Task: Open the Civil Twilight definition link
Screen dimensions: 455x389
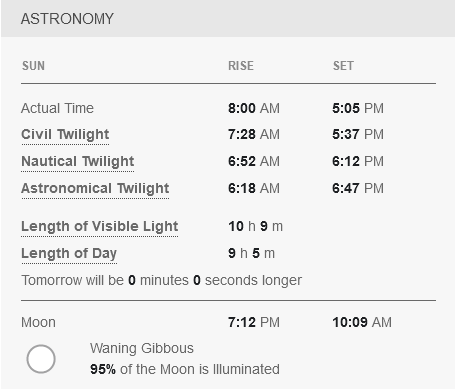Action: coord(65,135)
